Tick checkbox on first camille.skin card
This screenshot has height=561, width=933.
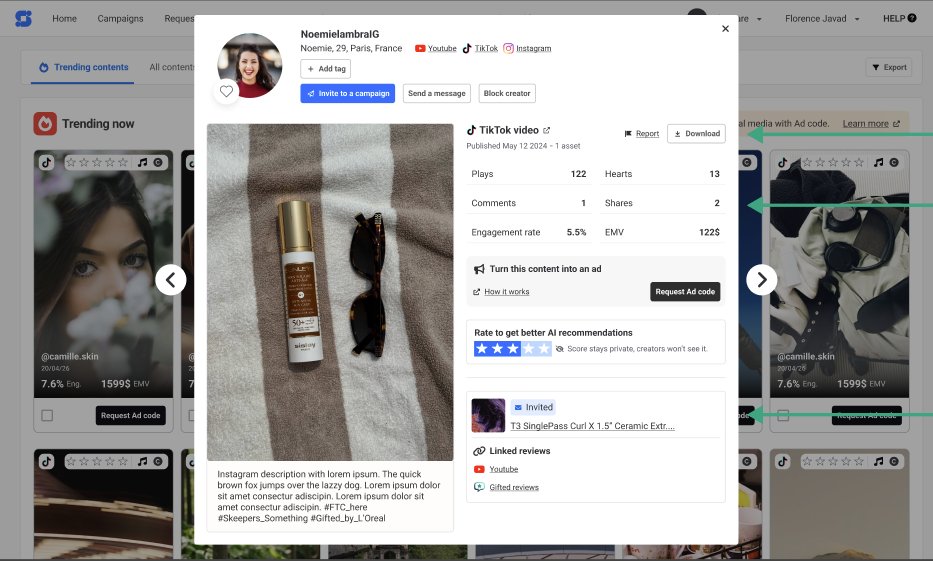click(x=47, y=415)
